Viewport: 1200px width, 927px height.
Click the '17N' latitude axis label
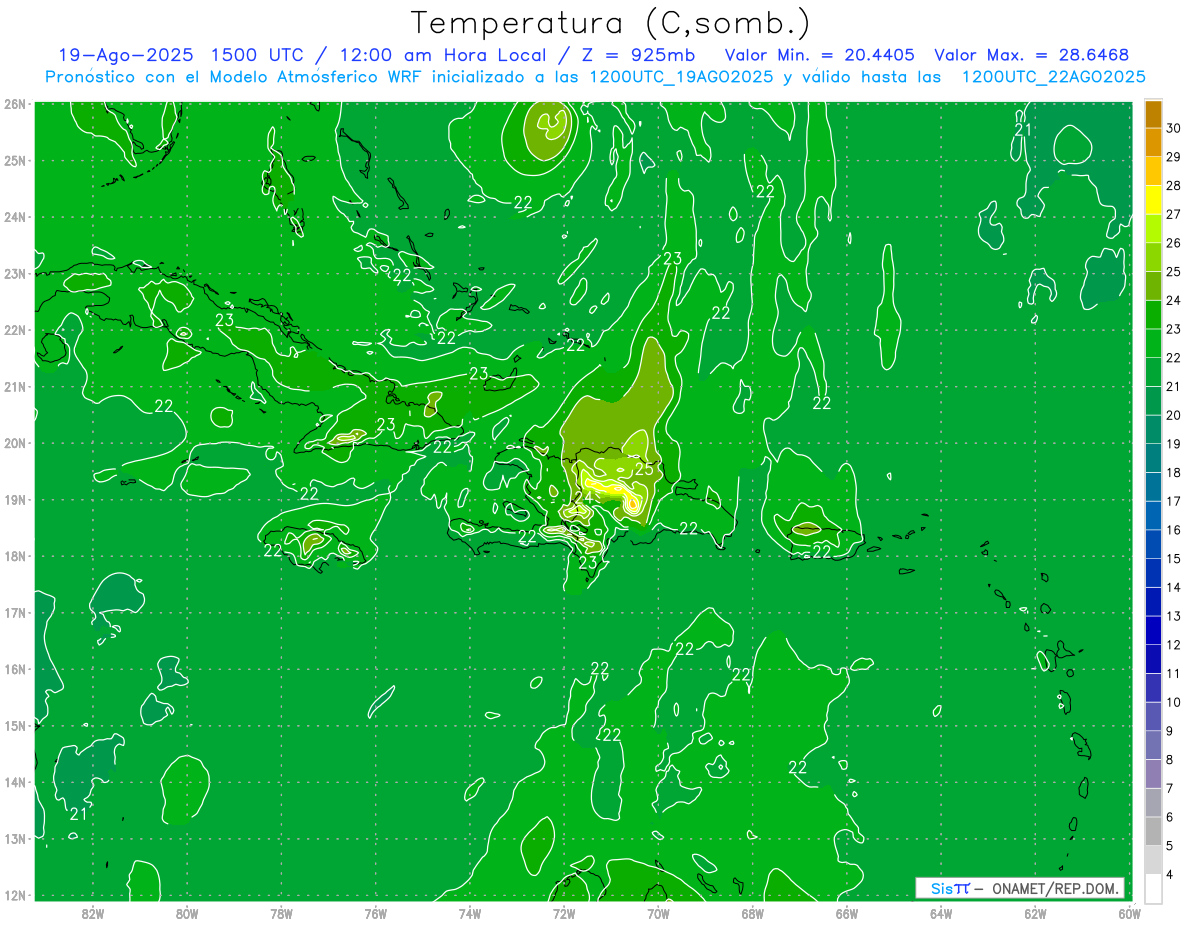pos(15,612)
